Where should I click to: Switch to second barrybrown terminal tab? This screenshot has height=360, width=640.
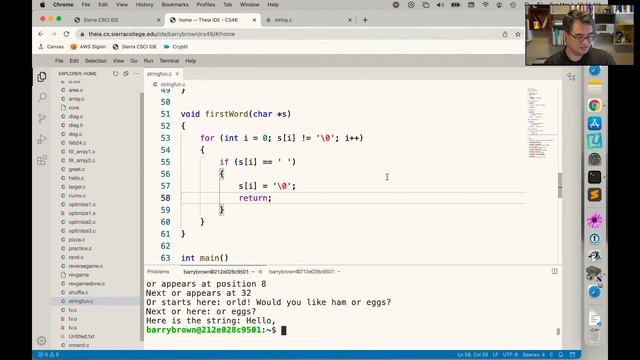304,271
